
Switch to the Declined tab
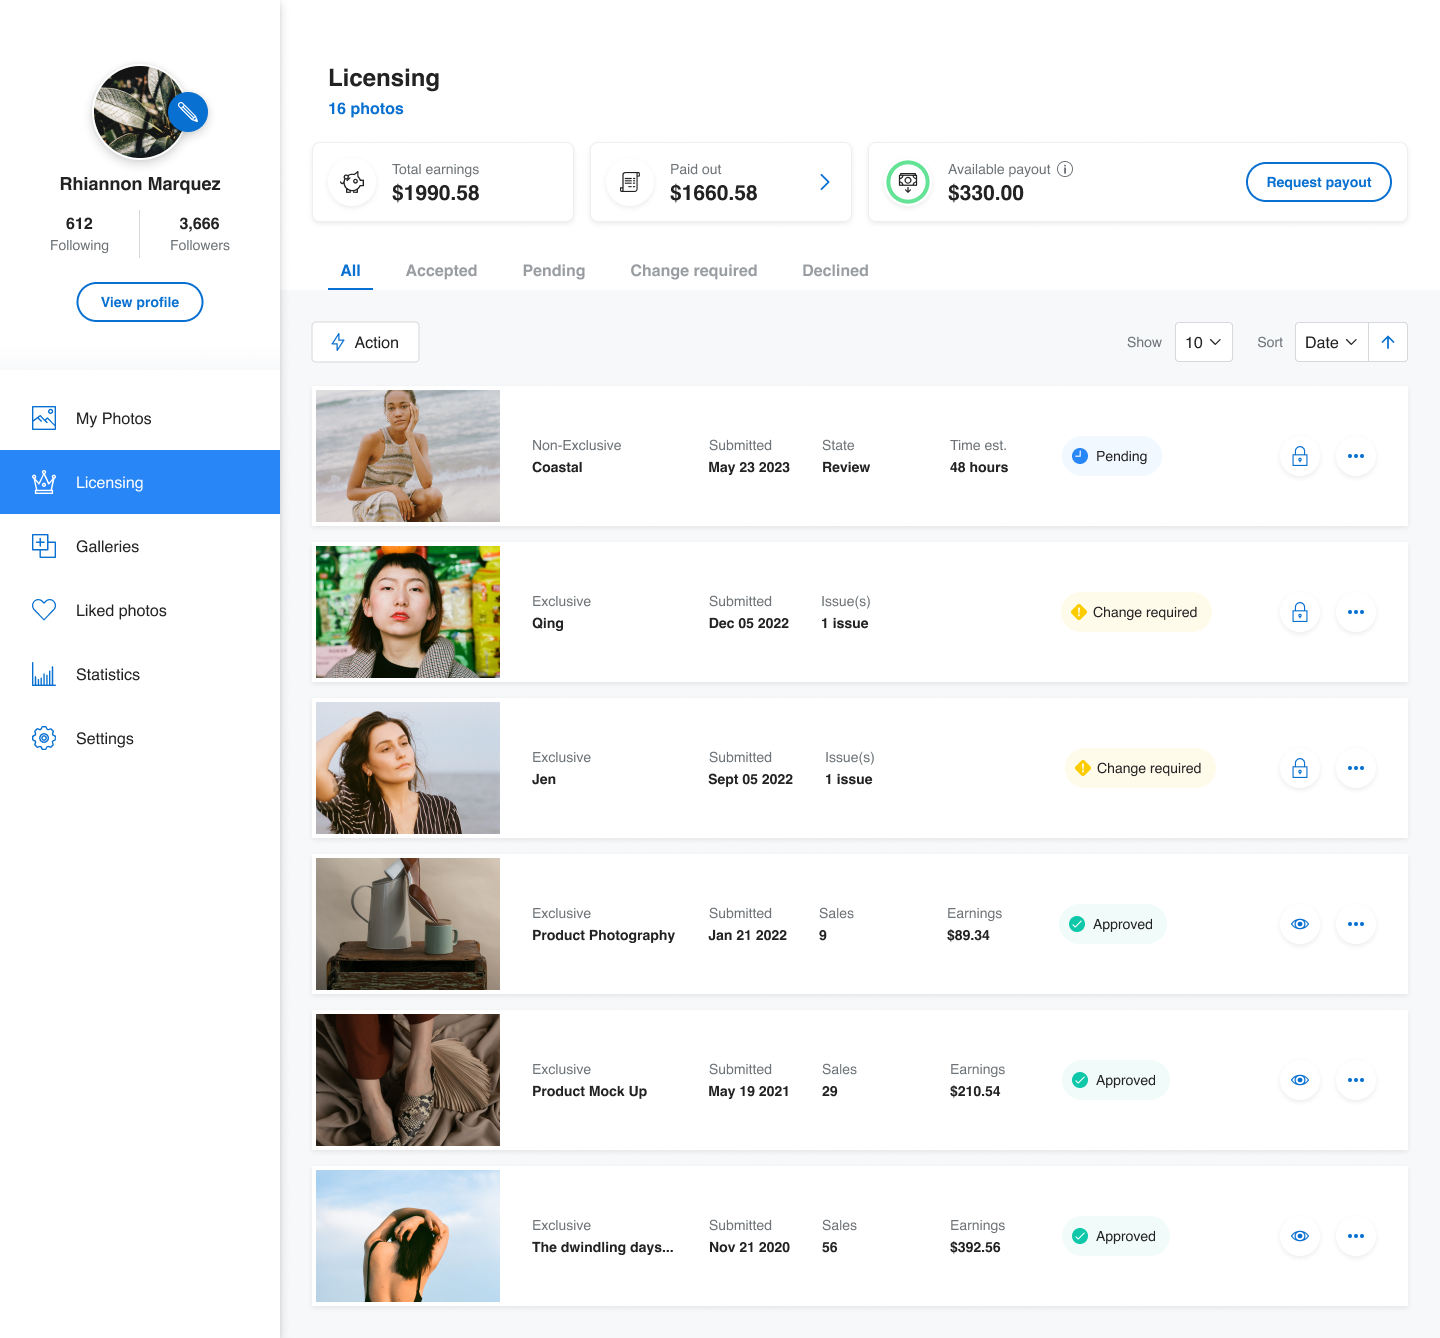835,270
